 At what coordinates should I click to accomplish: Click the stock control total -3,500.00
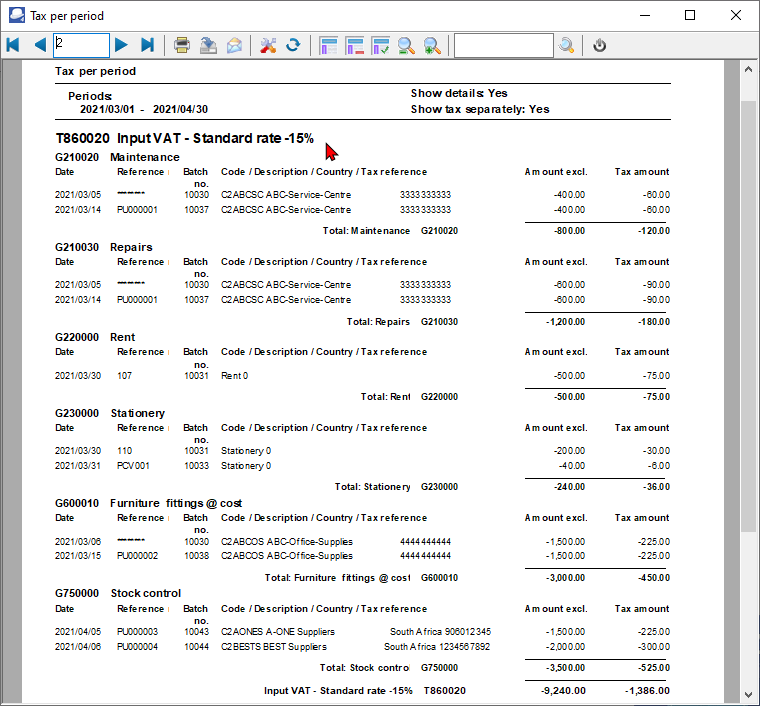click(x=565, y=668)
